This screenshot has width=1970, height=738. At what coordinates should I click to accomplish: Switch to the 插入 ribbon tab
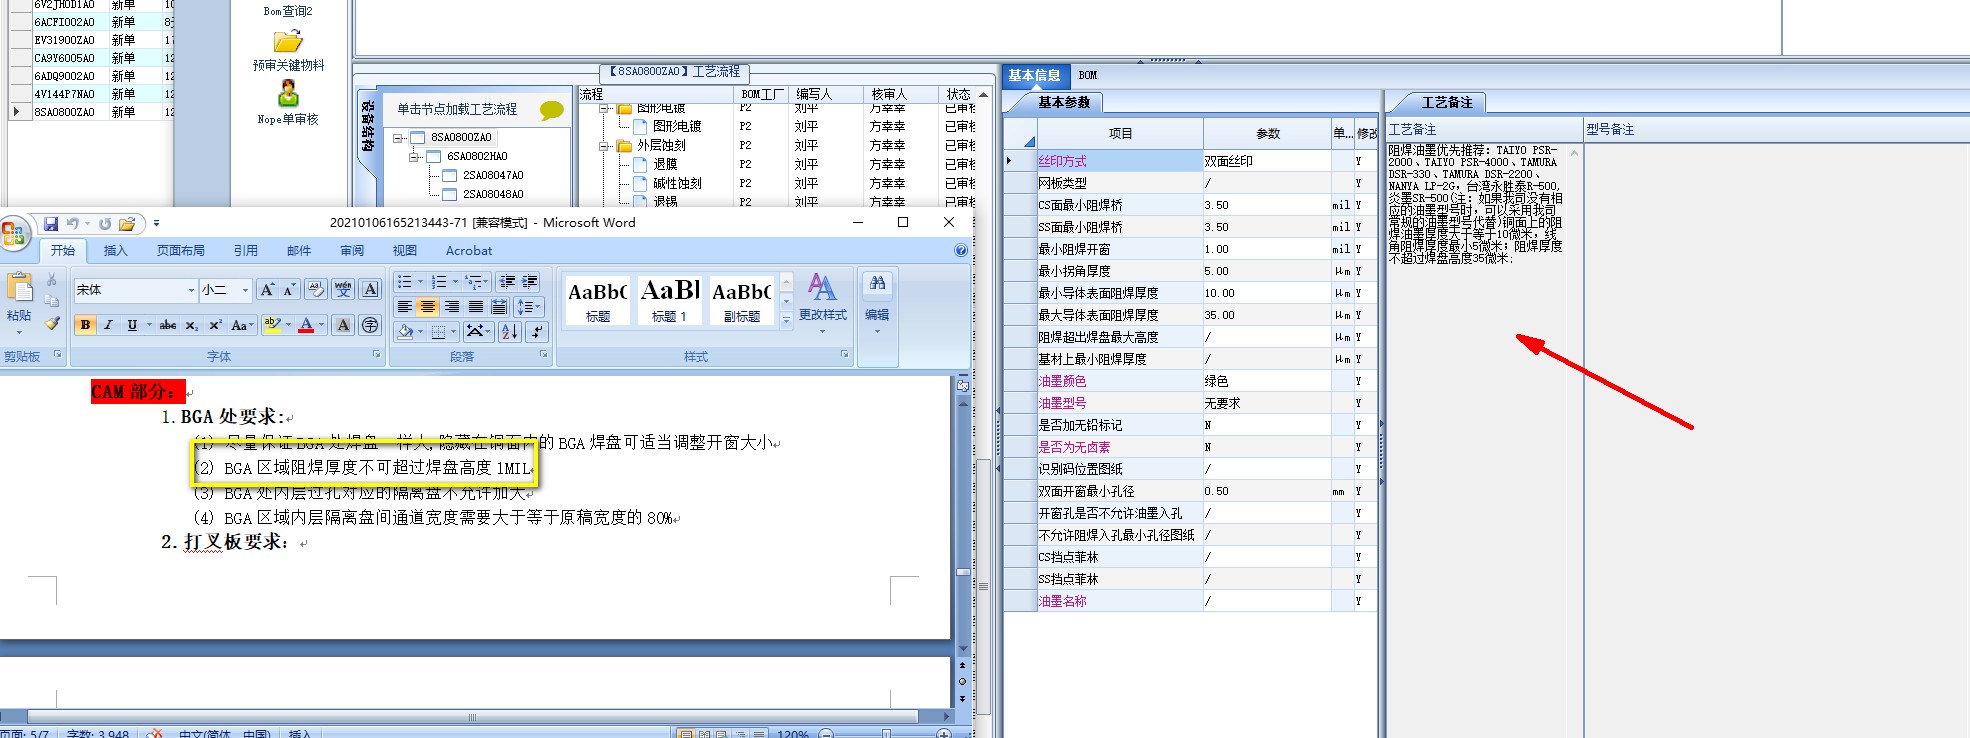(x=116, y=251)
